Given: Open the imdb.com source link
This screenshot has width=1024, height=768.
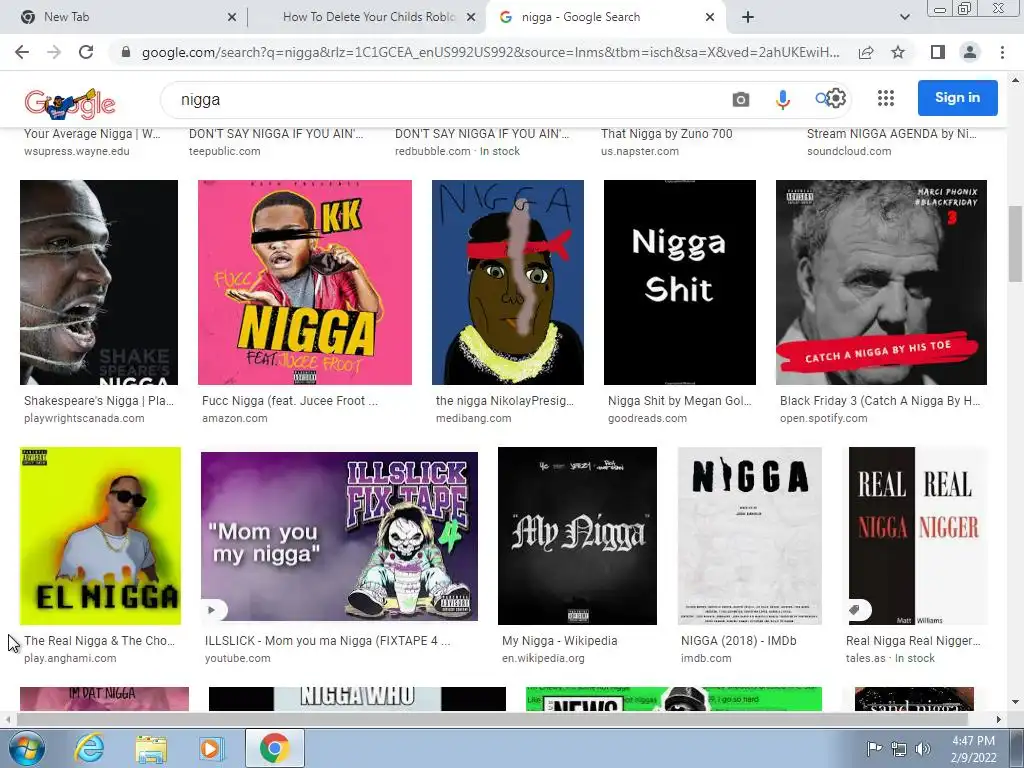Looking at the screenshot, I should pyautogui.click(x=706, y=658).
